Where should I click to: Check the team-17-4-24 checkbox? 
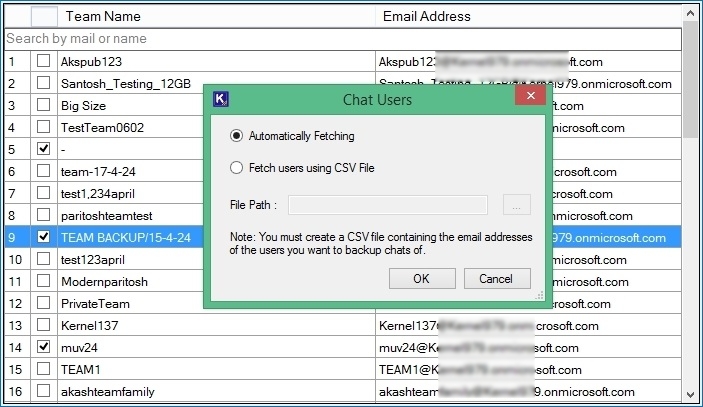[43, 170]
